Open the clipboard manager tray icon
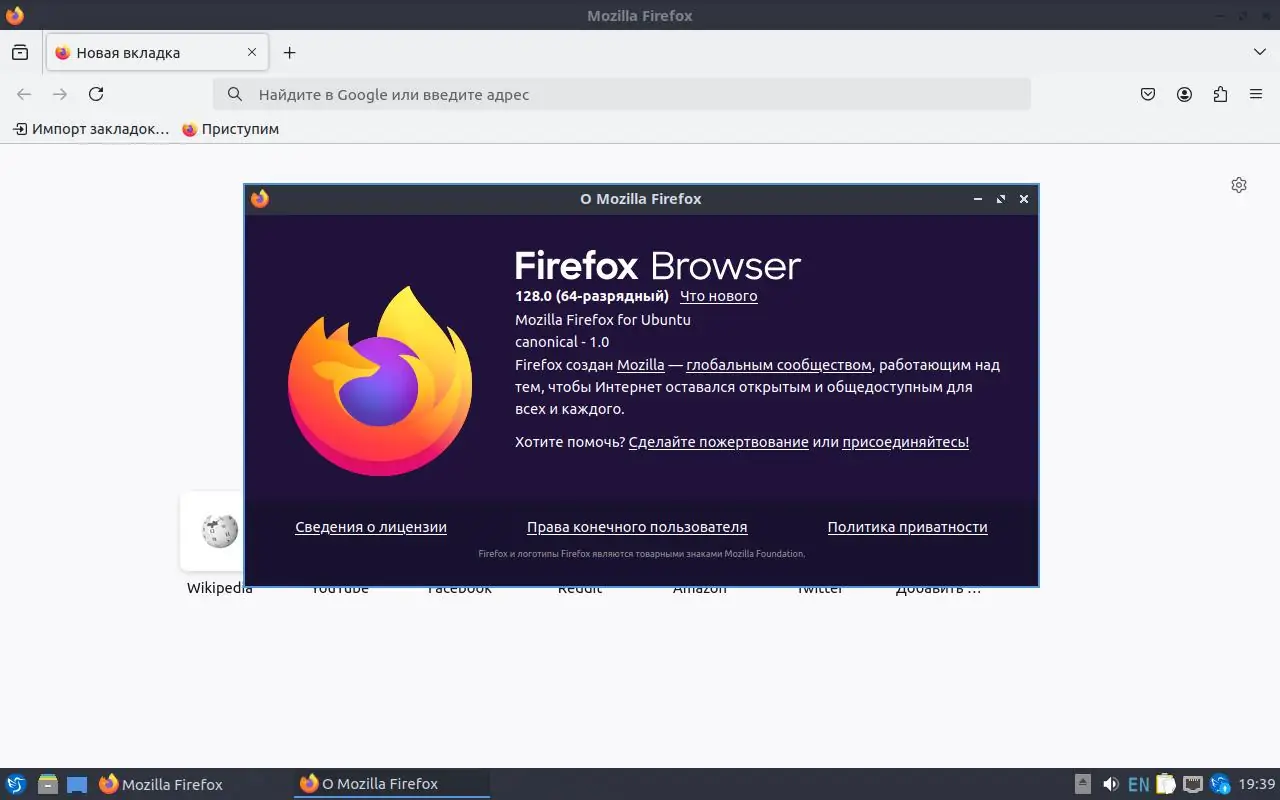The height and width of the screenshot is (800, 1280). (x=1166, y=784)
